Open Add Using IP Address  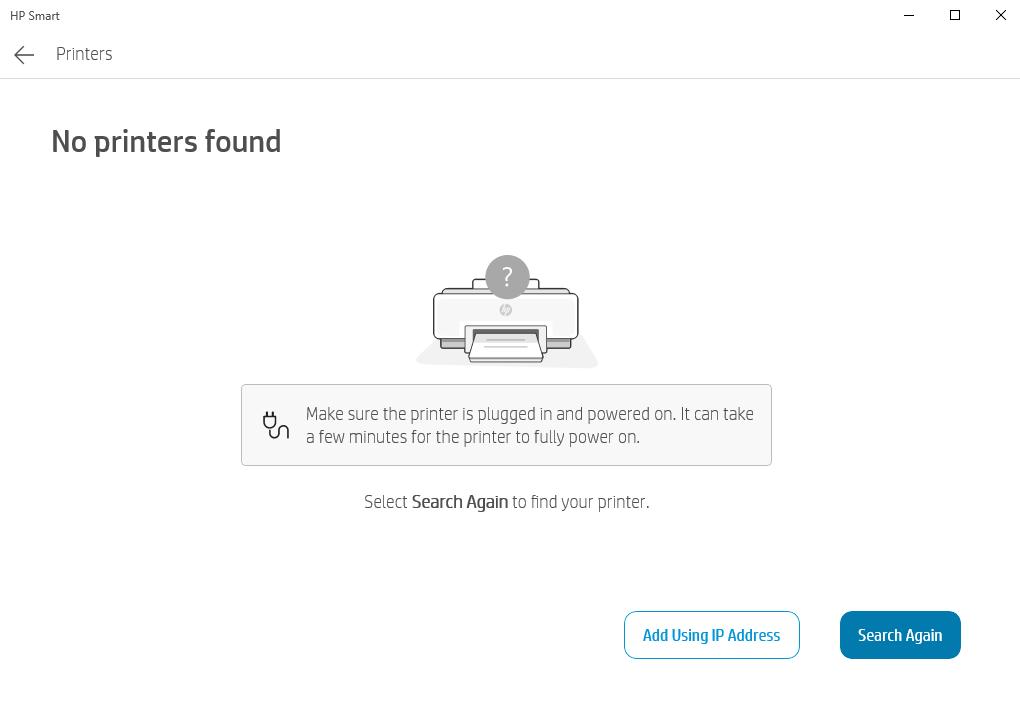pos(711,634)
